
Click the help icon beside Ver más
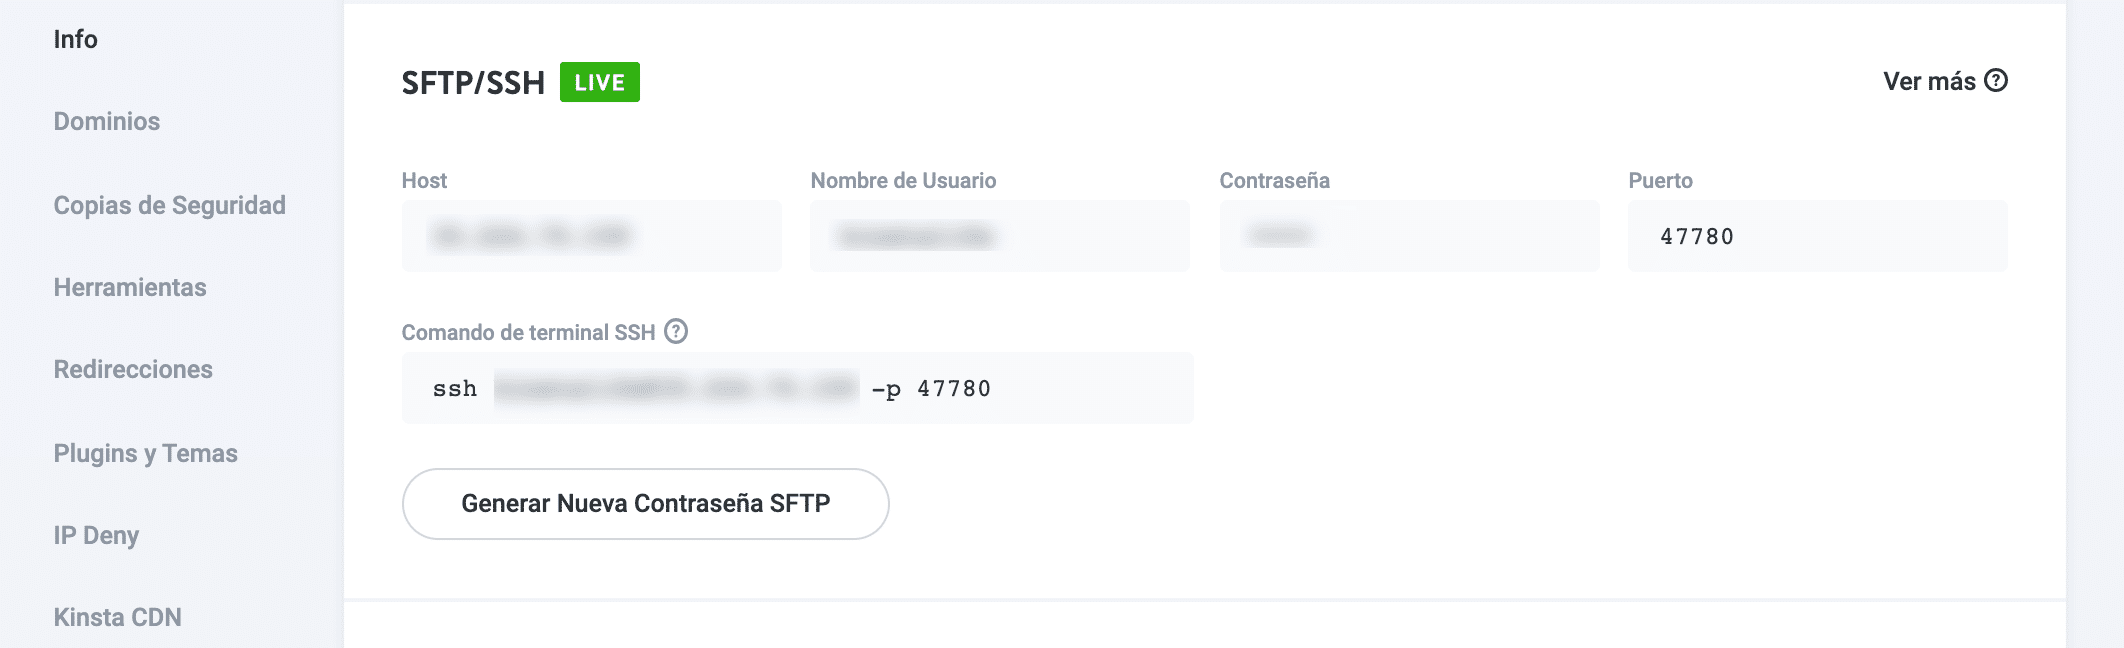point(1996,81)
